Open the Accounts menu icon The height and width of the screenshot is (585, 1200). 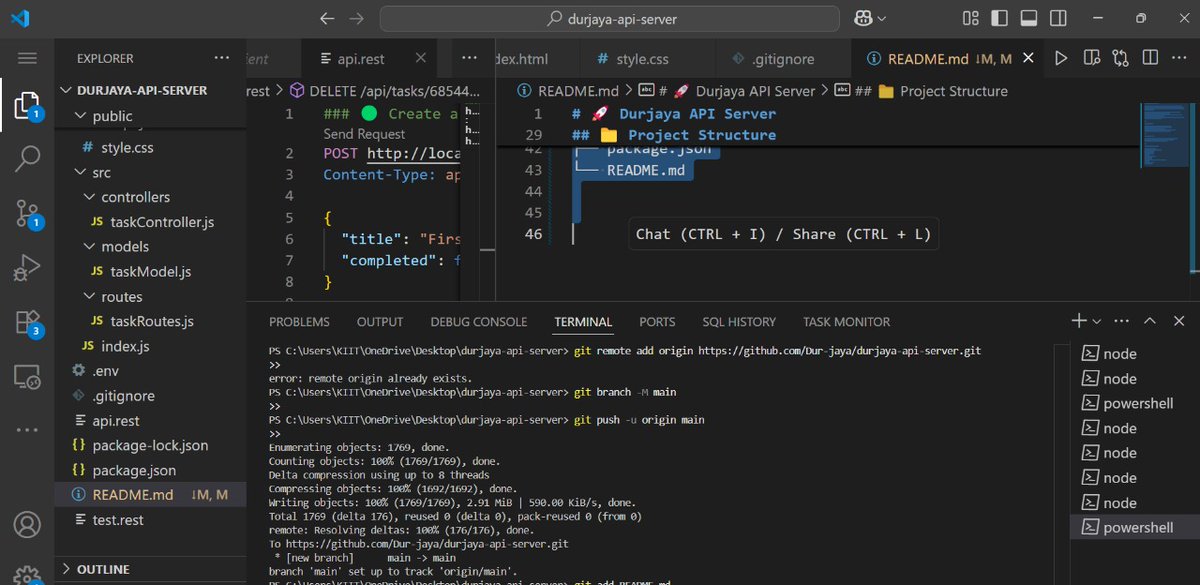(x=27, y=524)
